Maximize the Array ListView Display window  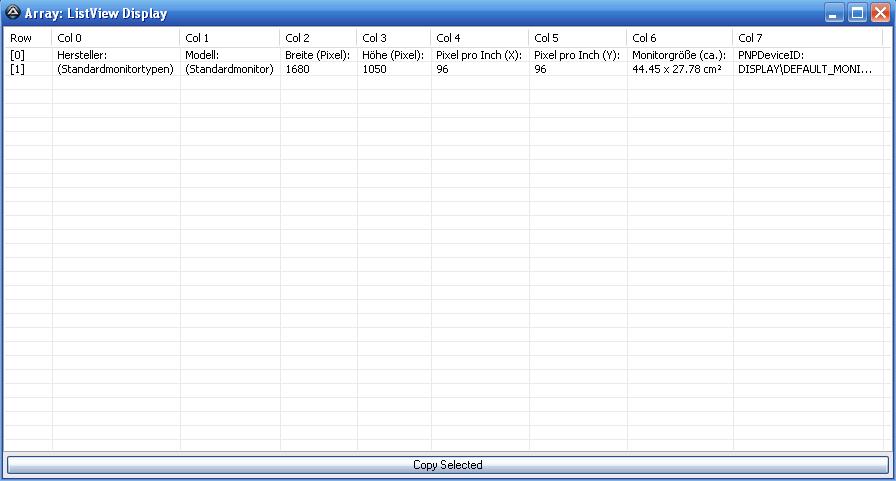(x=857, y=13)
